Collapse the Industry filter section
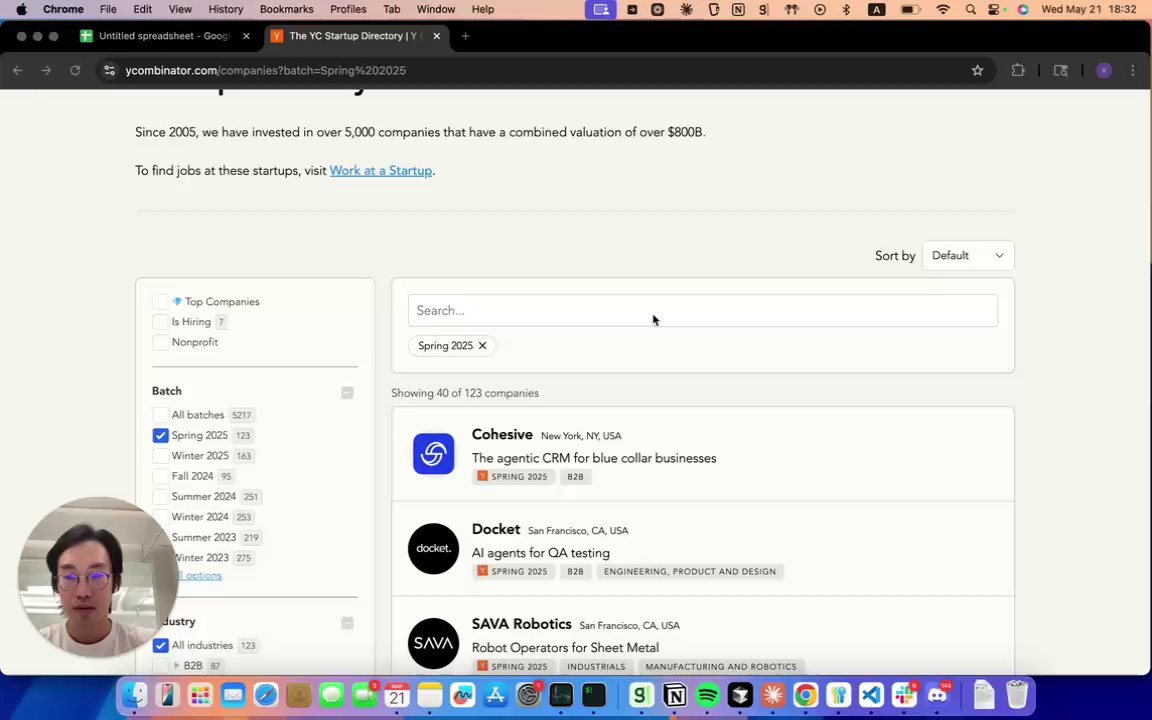 [348, 623]
